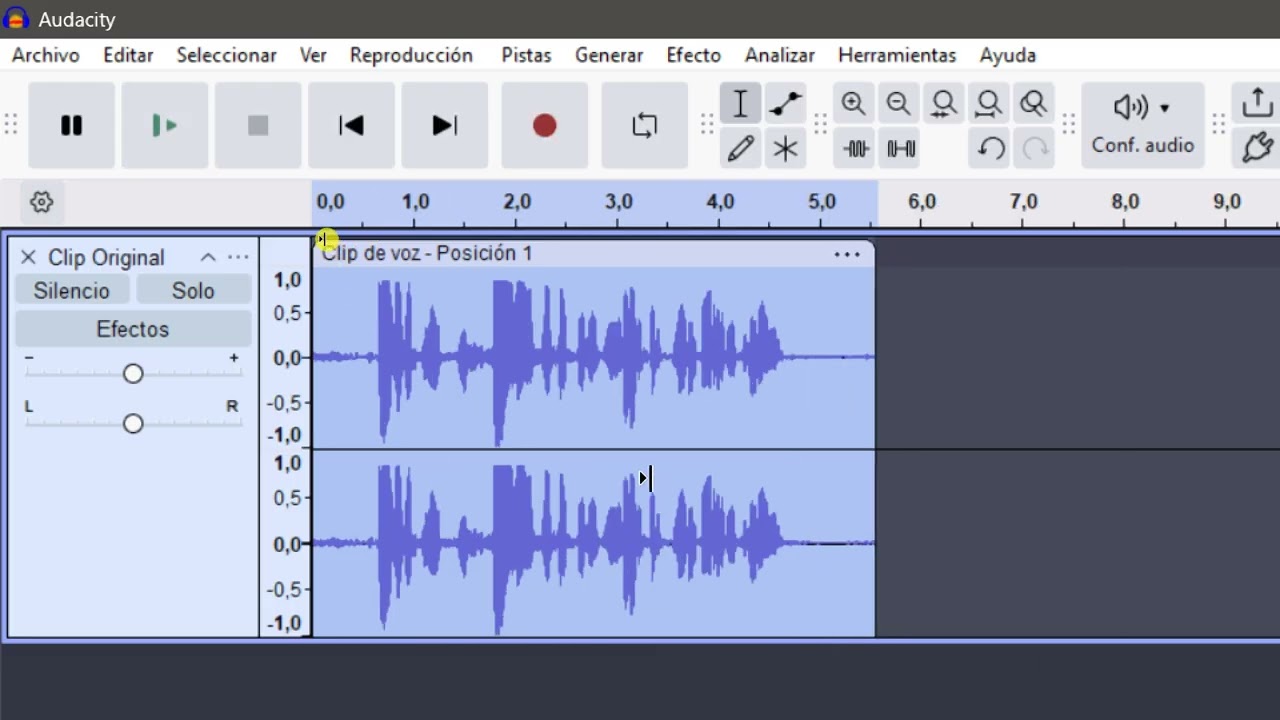Open the Analizar menu
The height and width of the screenshot is (720, 1280).
pos(780,55)
